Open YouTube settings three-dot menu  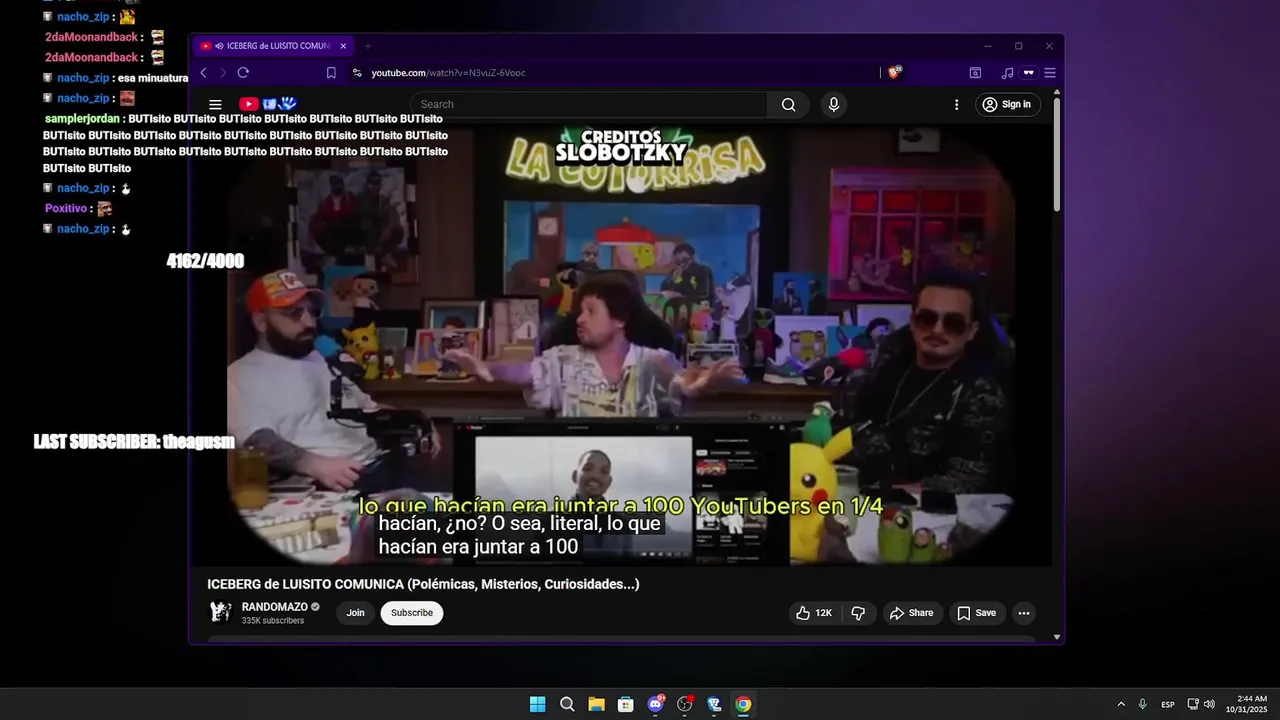(x=956, y=104)
